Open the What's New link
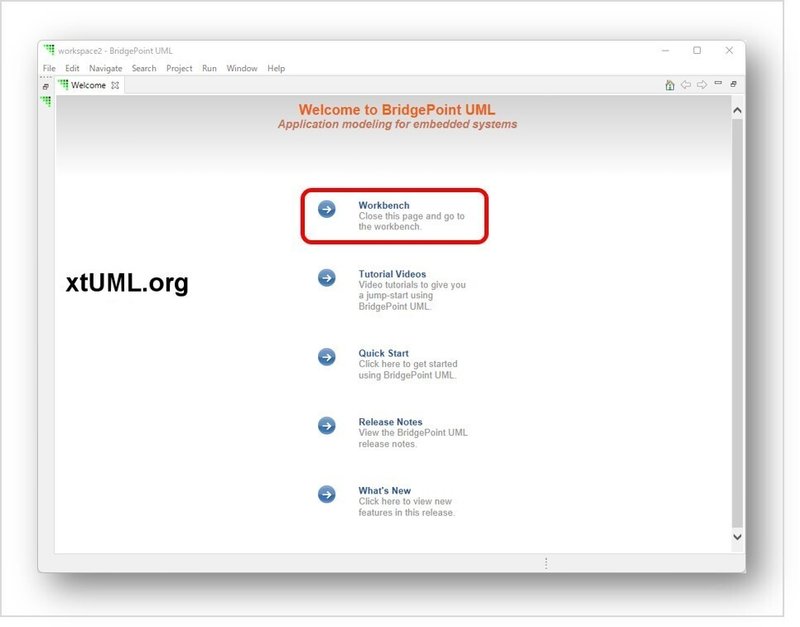The image size is (800, 627). point(384,490)
